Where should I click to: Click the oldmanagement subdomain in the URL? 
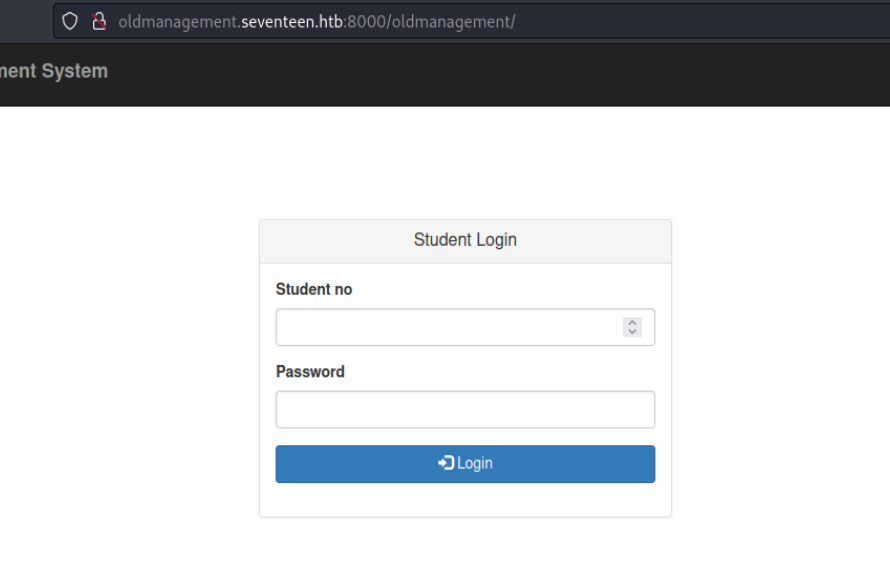pos(178,21)
